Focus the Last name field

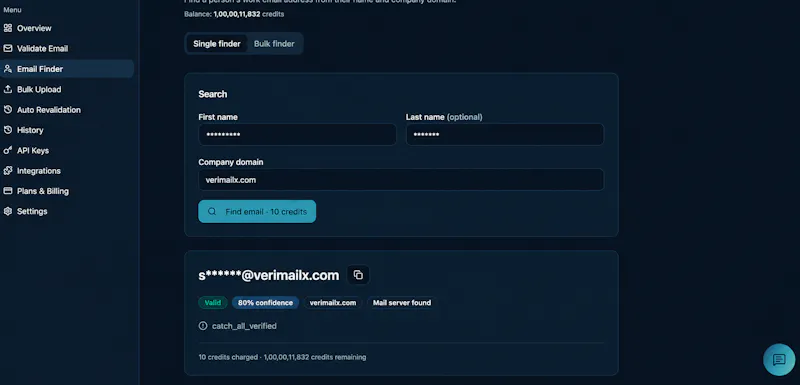point(505,135)
